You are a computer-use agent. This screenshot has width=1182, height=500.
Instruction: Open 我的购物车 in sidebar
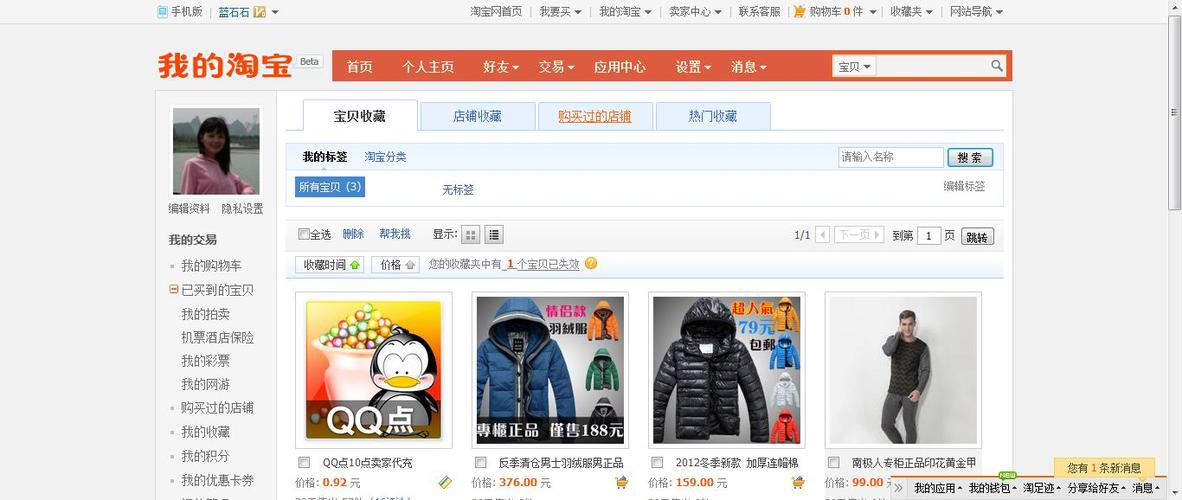[211, 265]
